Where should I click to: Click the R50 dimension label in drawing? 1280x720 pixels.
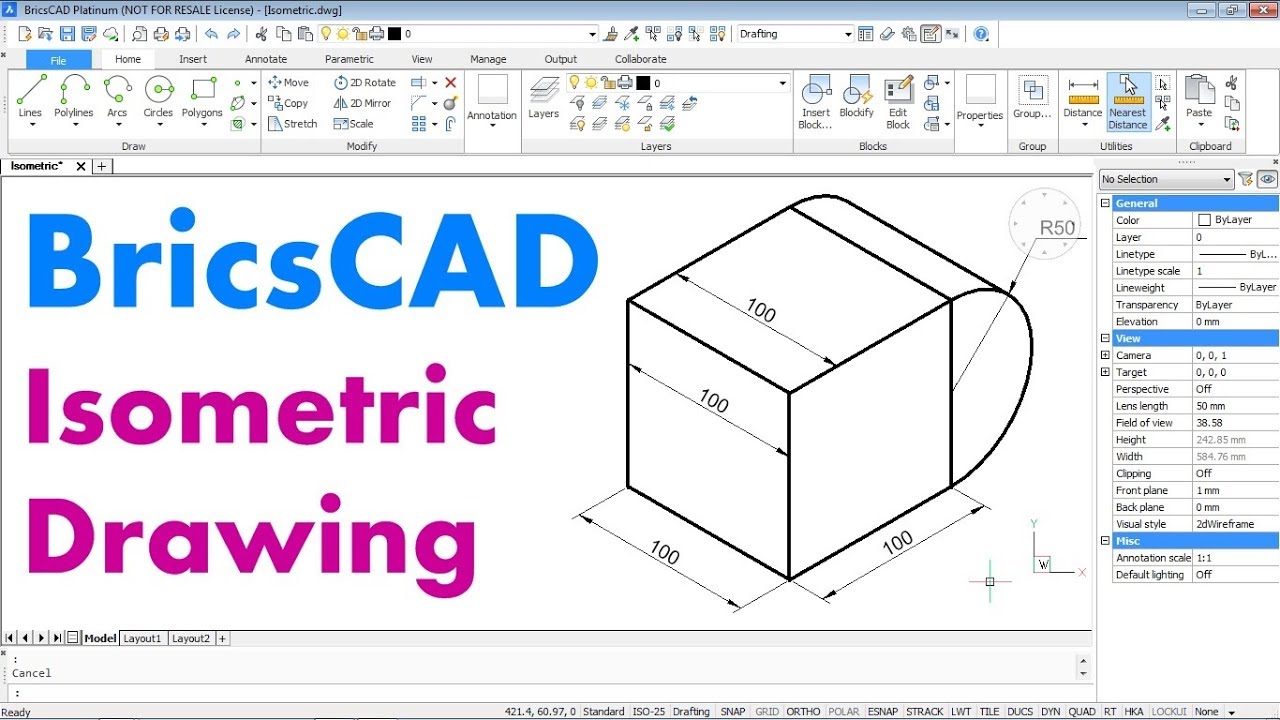(1057, 227)
